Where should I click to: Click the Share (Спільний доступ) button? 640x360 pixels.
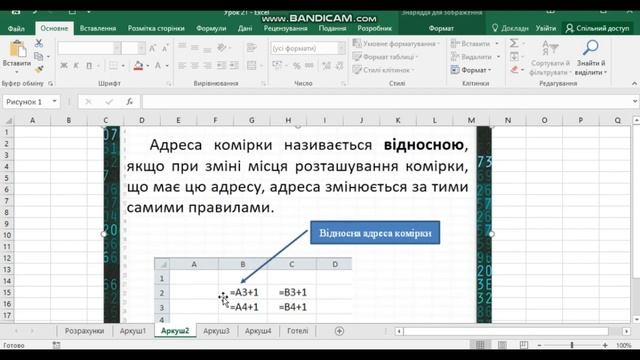point(598,28)
